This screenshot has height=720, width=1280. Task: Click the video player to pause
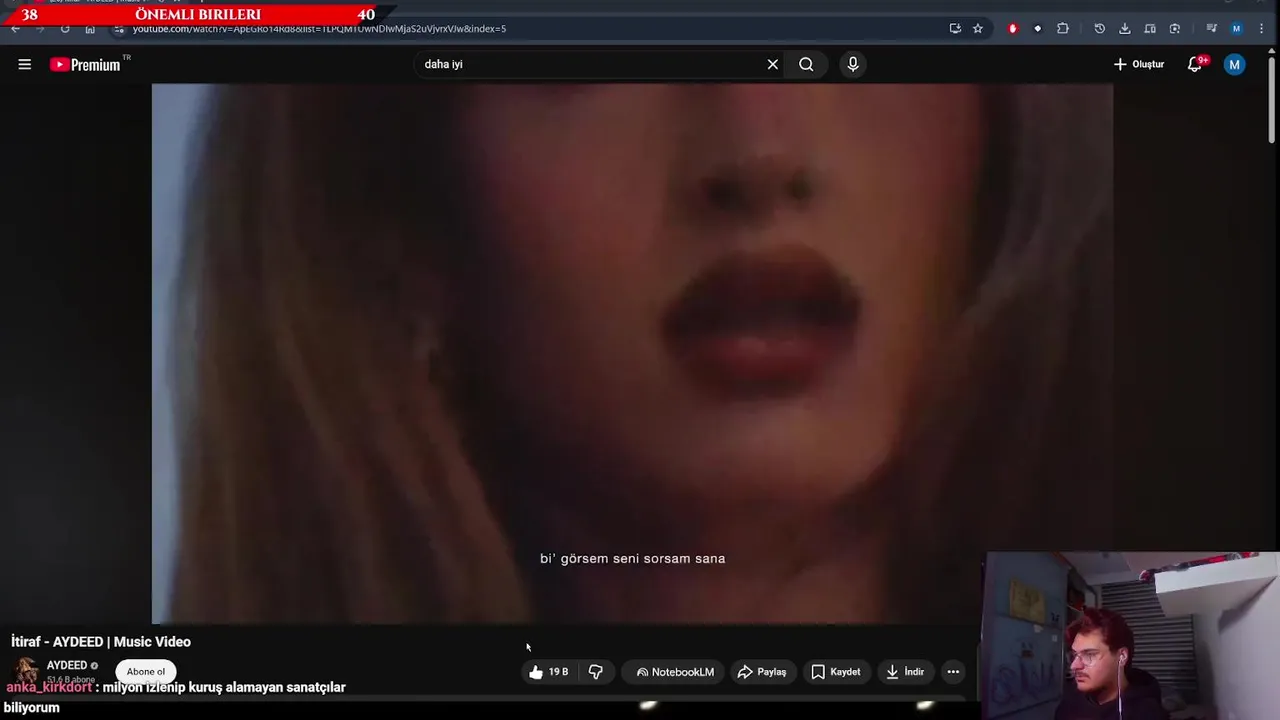632,354
